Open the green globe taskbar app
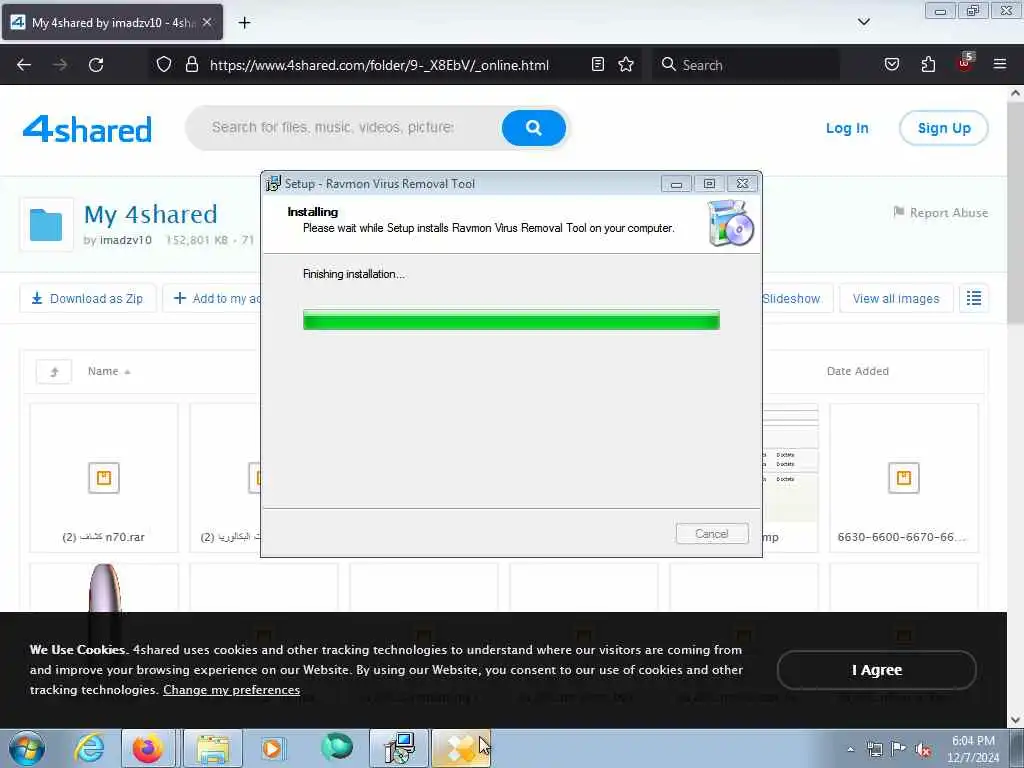The height and width of the screenshot is (768, 1024). point(337,747)
